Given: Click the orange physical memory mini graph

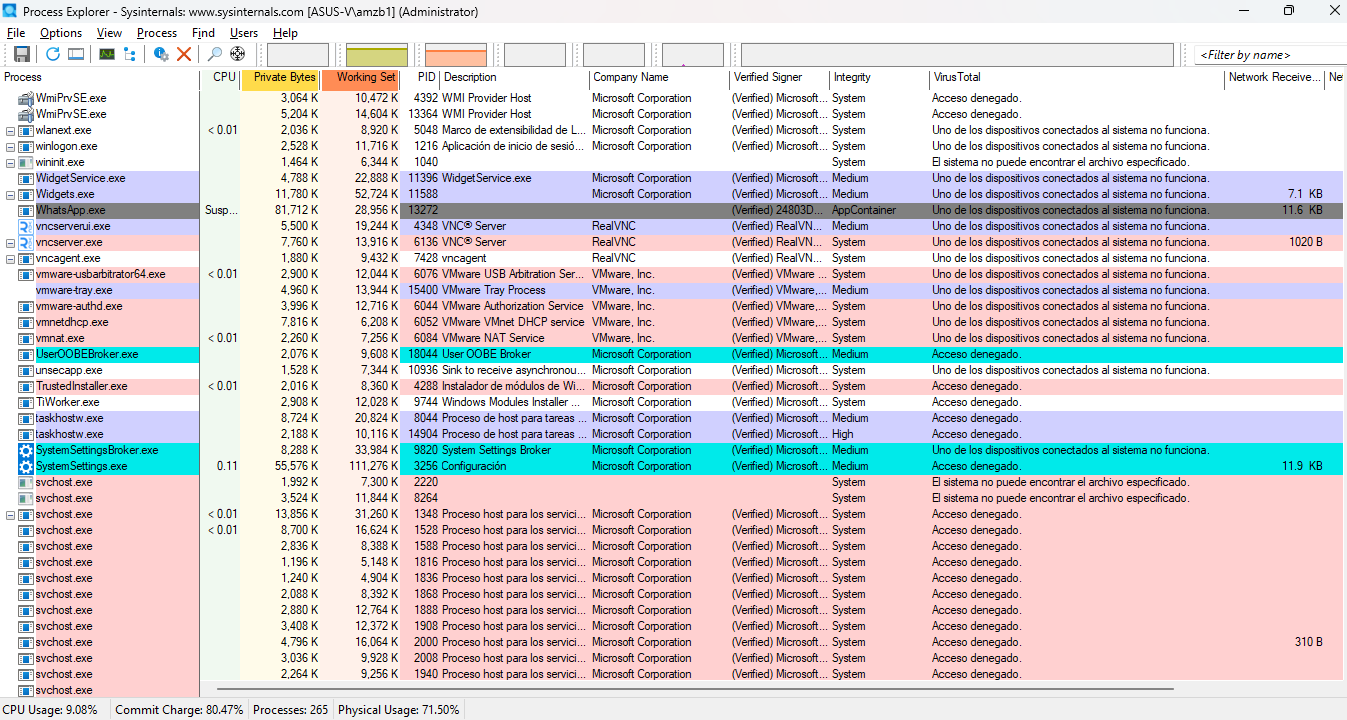Looking at the screenshot, I should pyautogui.click(x=456, y=54).
